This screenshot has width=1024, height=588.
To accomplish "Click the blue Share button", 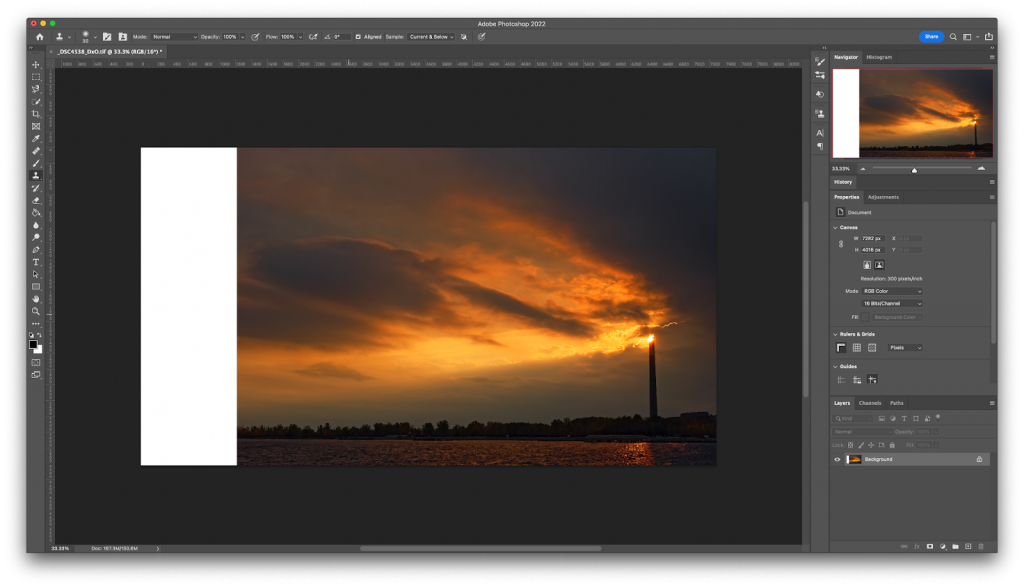I will 930,36.
